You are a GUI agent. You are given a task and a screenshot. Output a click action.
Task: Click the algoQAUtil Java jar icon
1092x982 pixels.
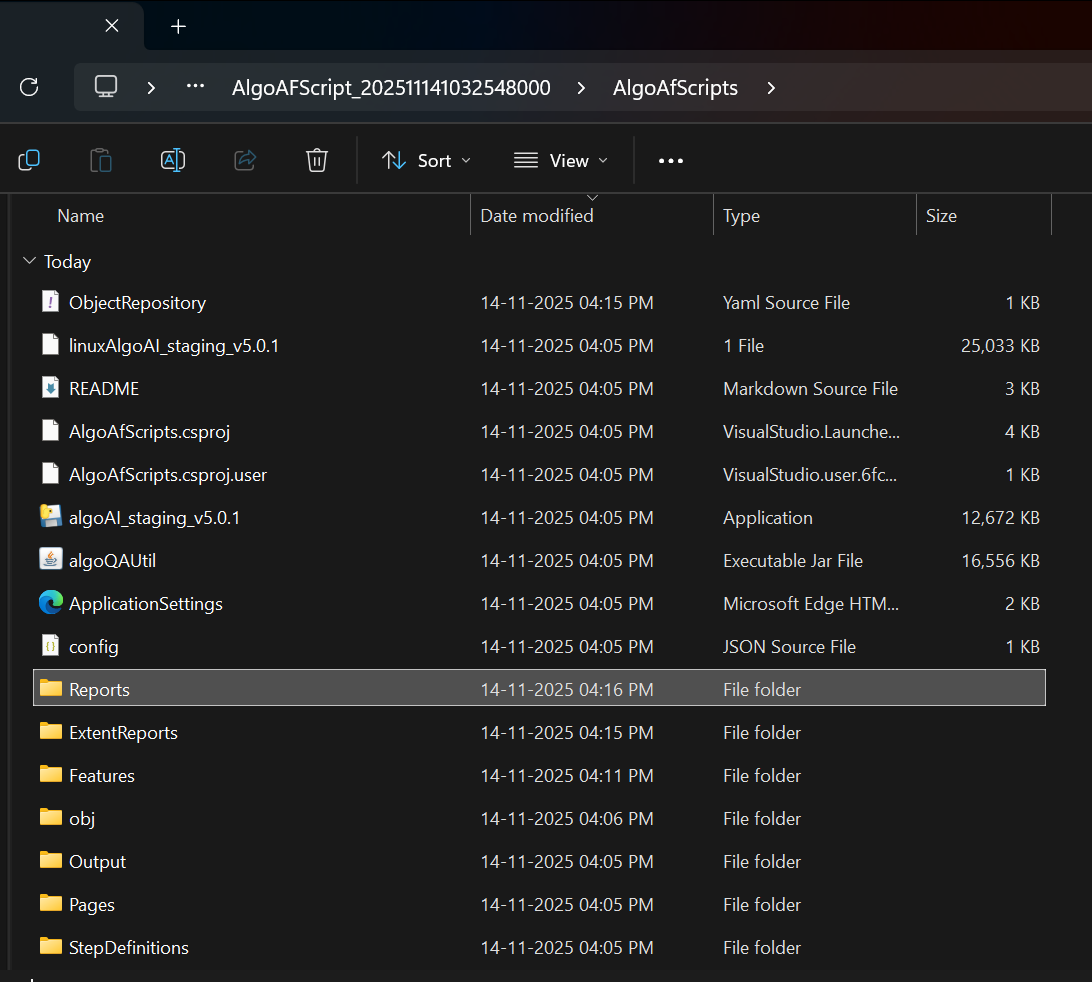tap(51, 560)
